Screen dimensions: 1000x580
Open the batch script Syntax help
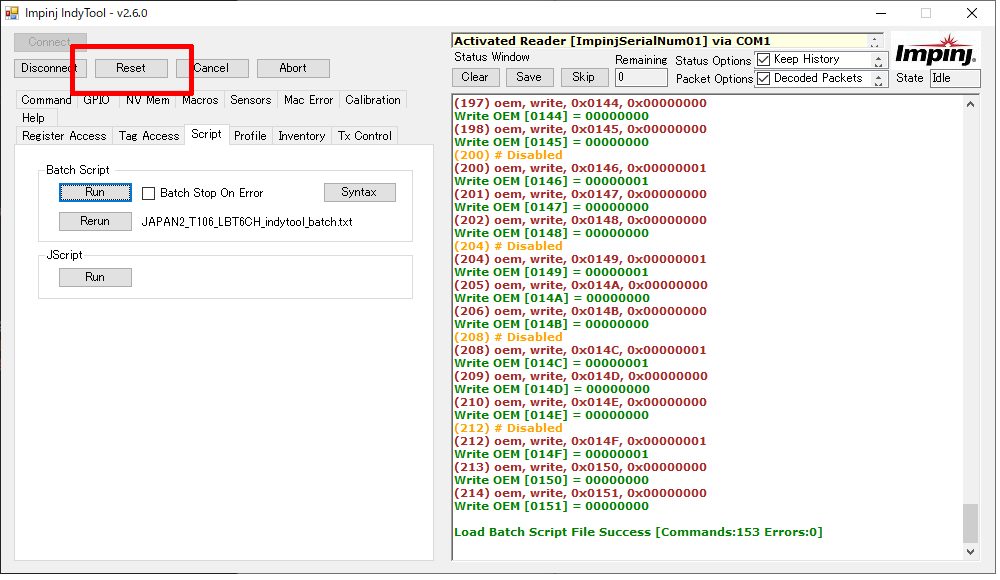click(x=359, y=193)
